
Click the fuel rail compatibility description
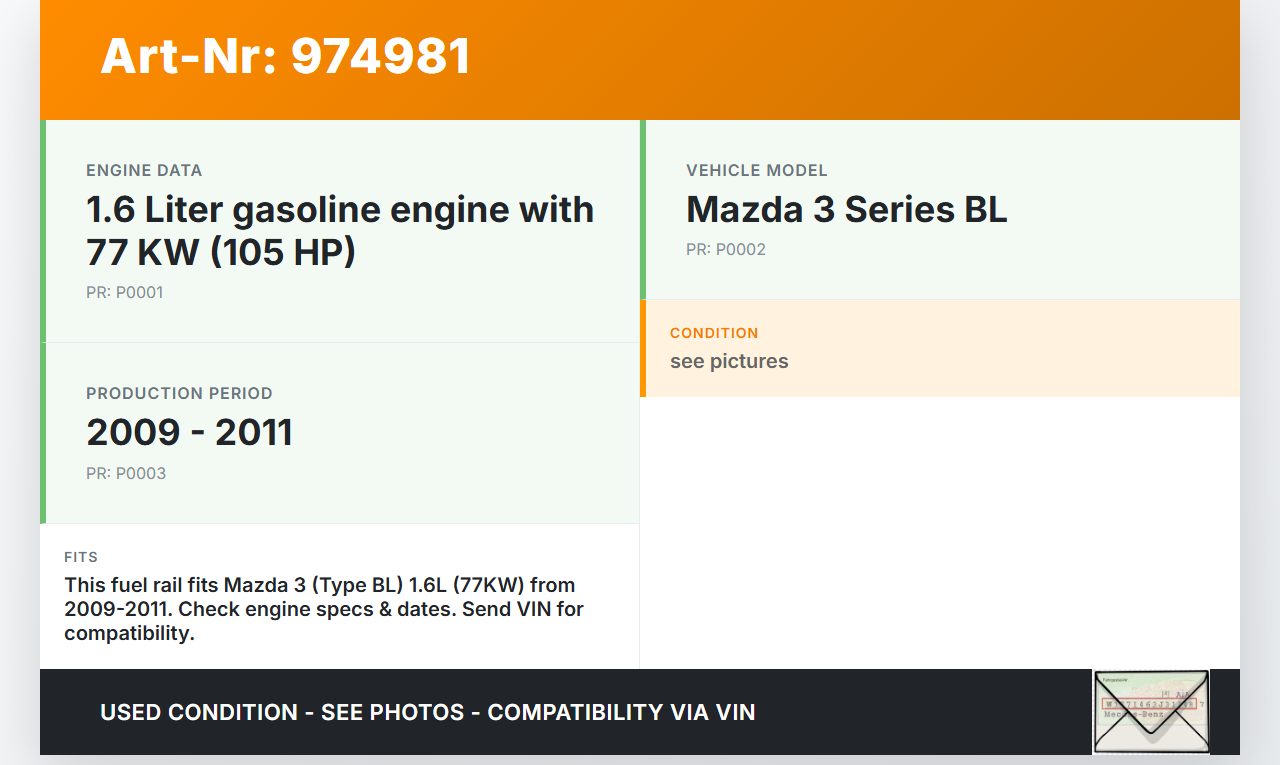click(x=324, y=609)
